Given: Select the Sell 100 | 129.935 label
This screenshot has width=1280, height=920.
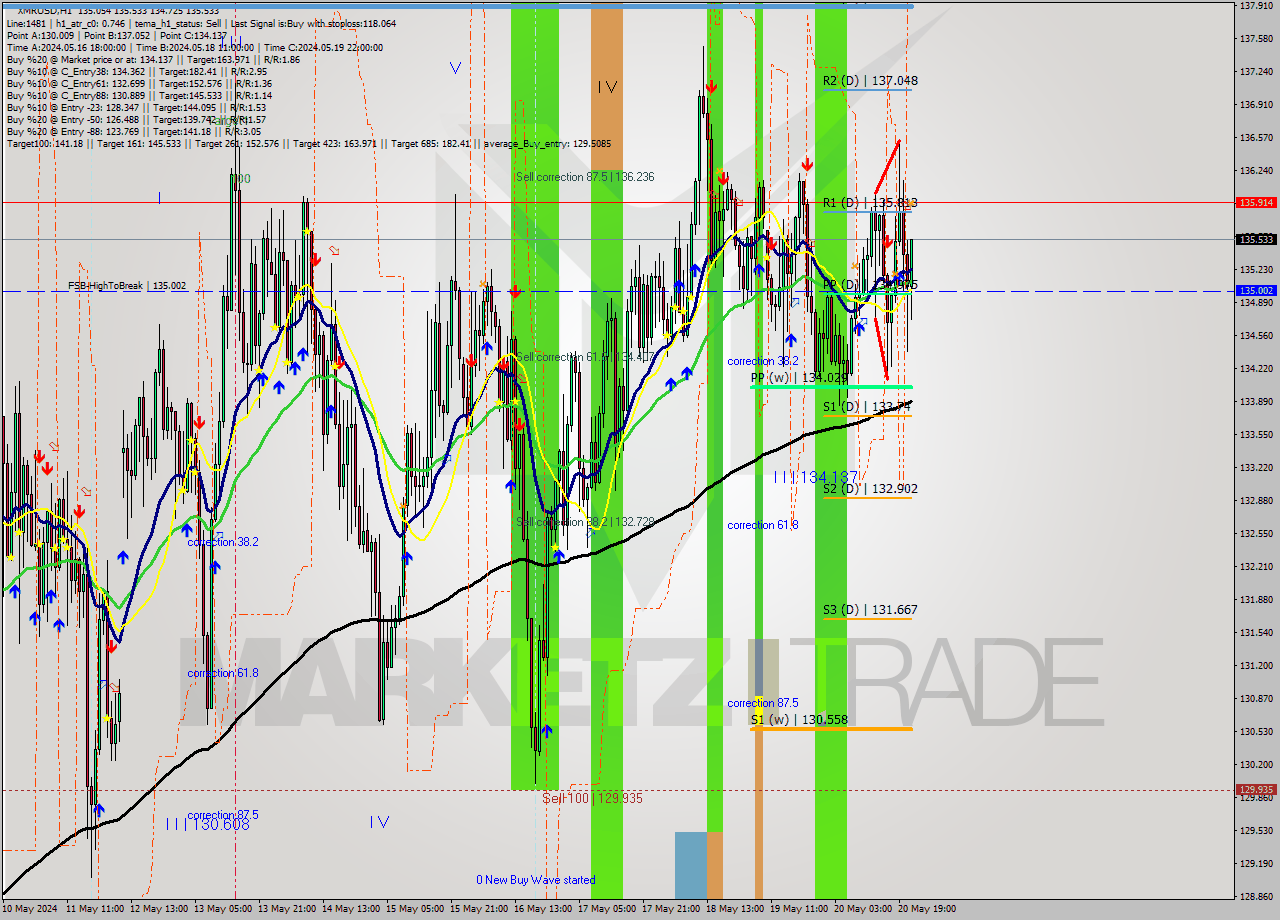Looking at the screenshot, I should click(x=592, y=798).
